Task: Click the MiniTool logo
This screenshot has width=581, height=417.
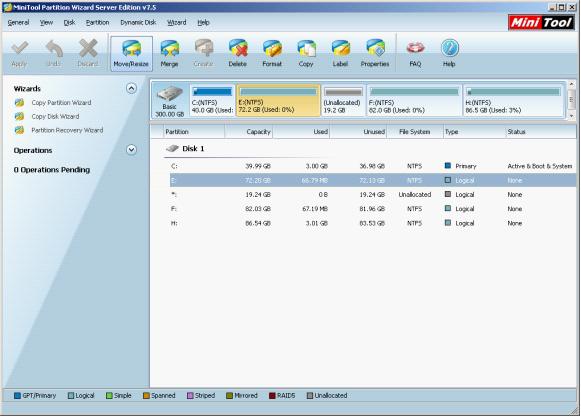Action: point(541,23)
